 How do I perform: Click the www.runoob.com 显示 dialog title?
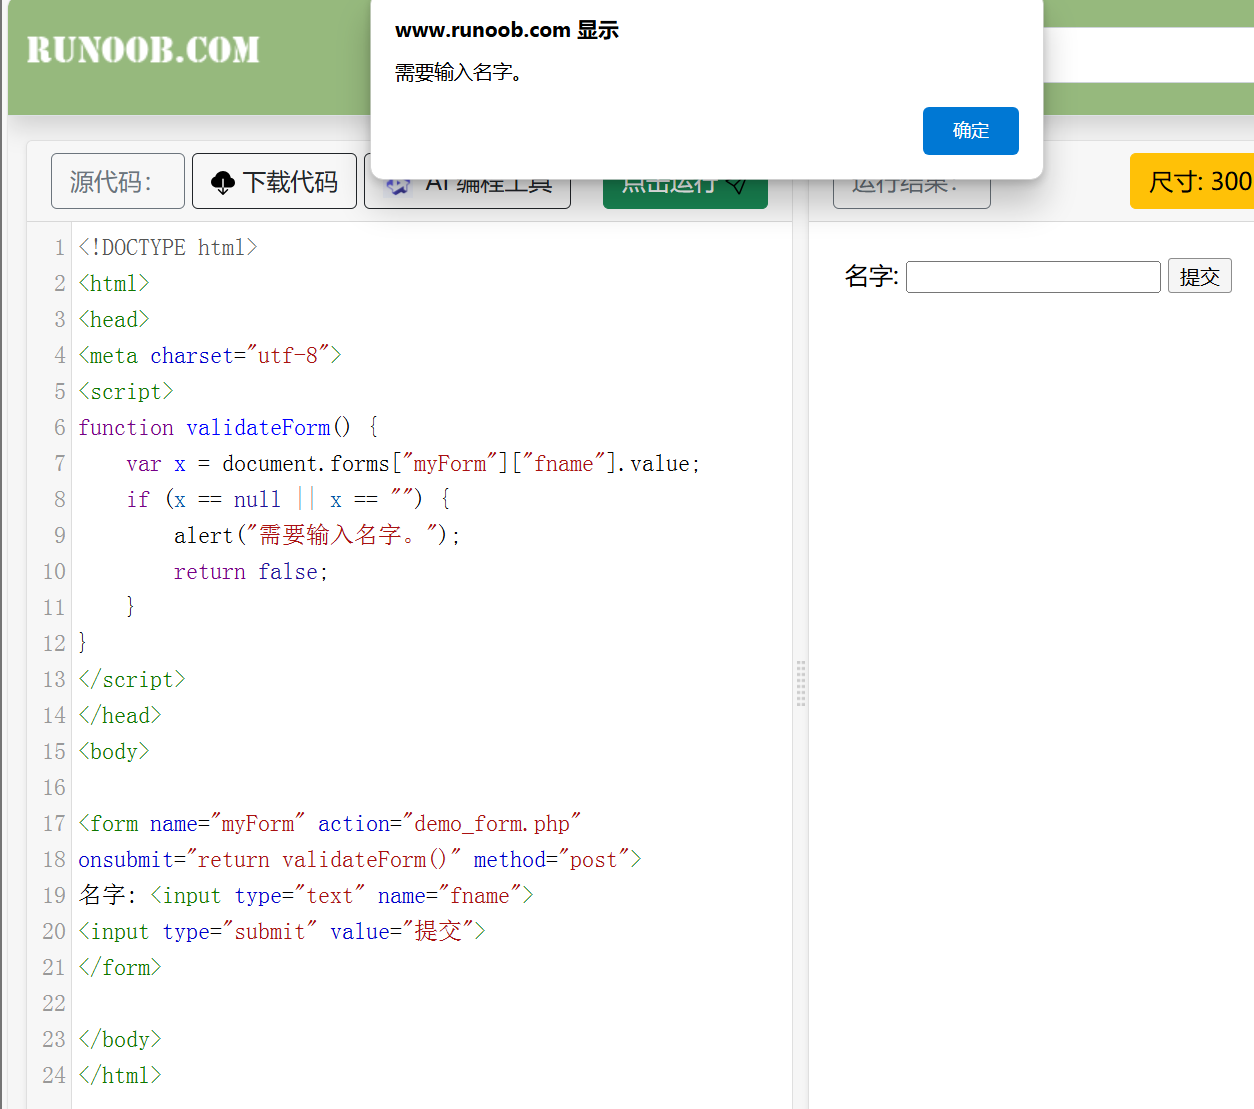[x=507, y=30]
